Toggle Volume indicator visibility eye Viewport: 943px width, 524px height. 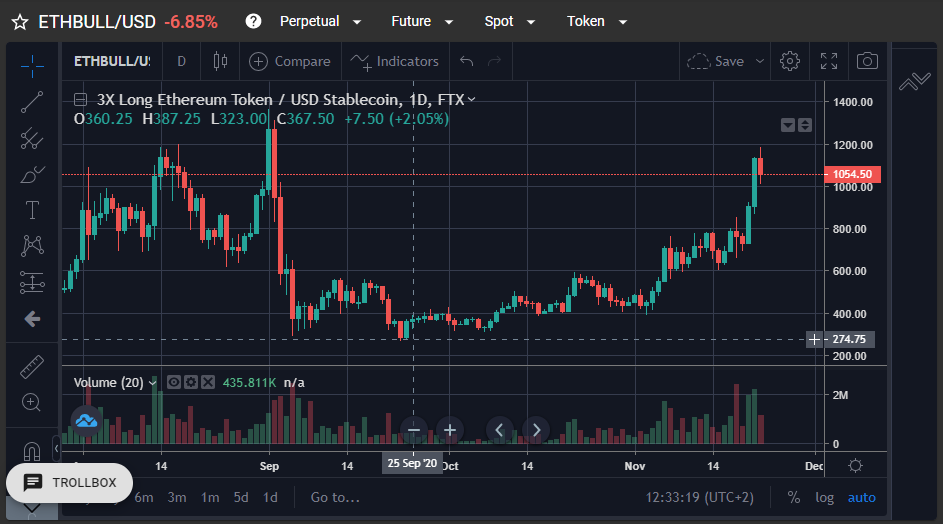pos(174,382)
